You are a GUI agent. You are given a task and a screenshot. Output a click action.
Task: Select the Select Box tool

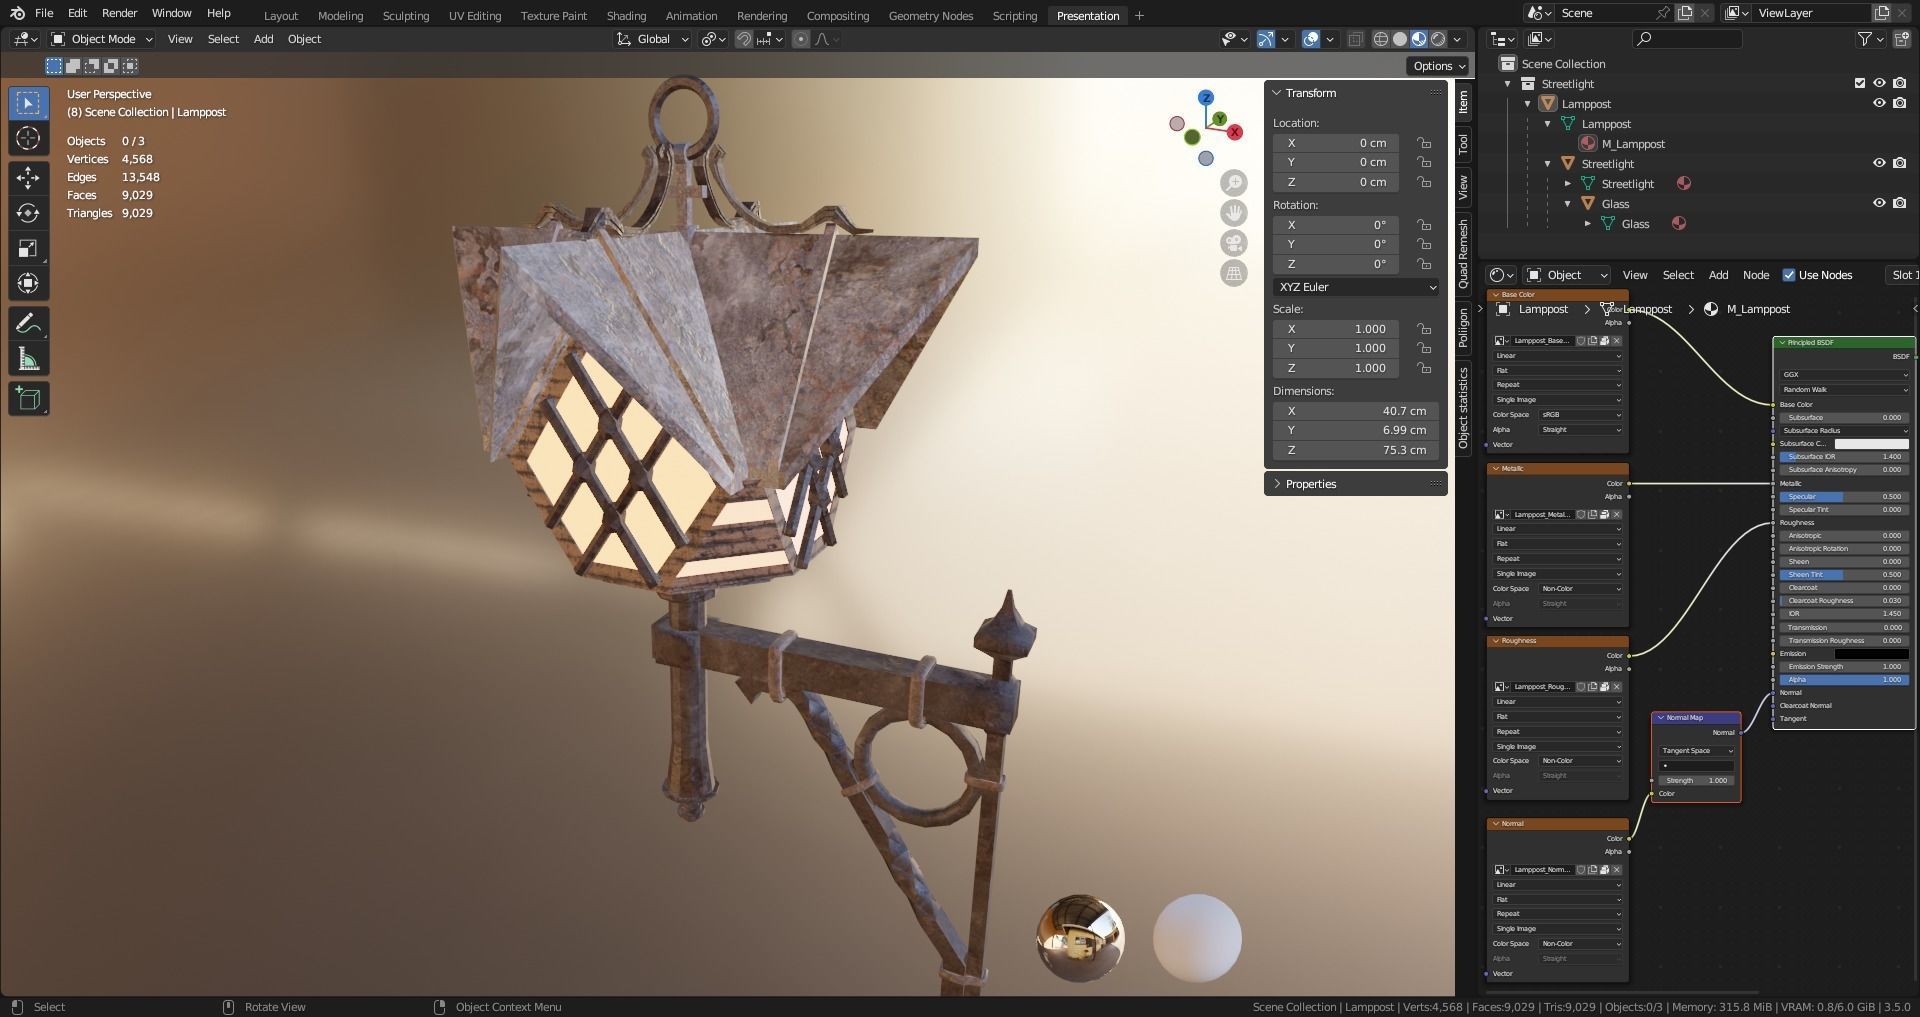point(28,103)
